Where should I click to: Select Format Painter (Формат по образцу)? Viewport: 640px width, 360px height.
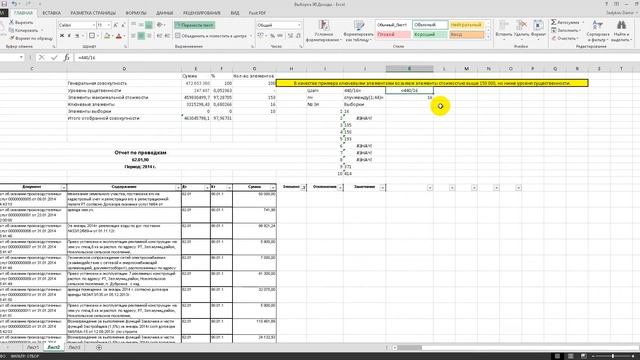31,38
